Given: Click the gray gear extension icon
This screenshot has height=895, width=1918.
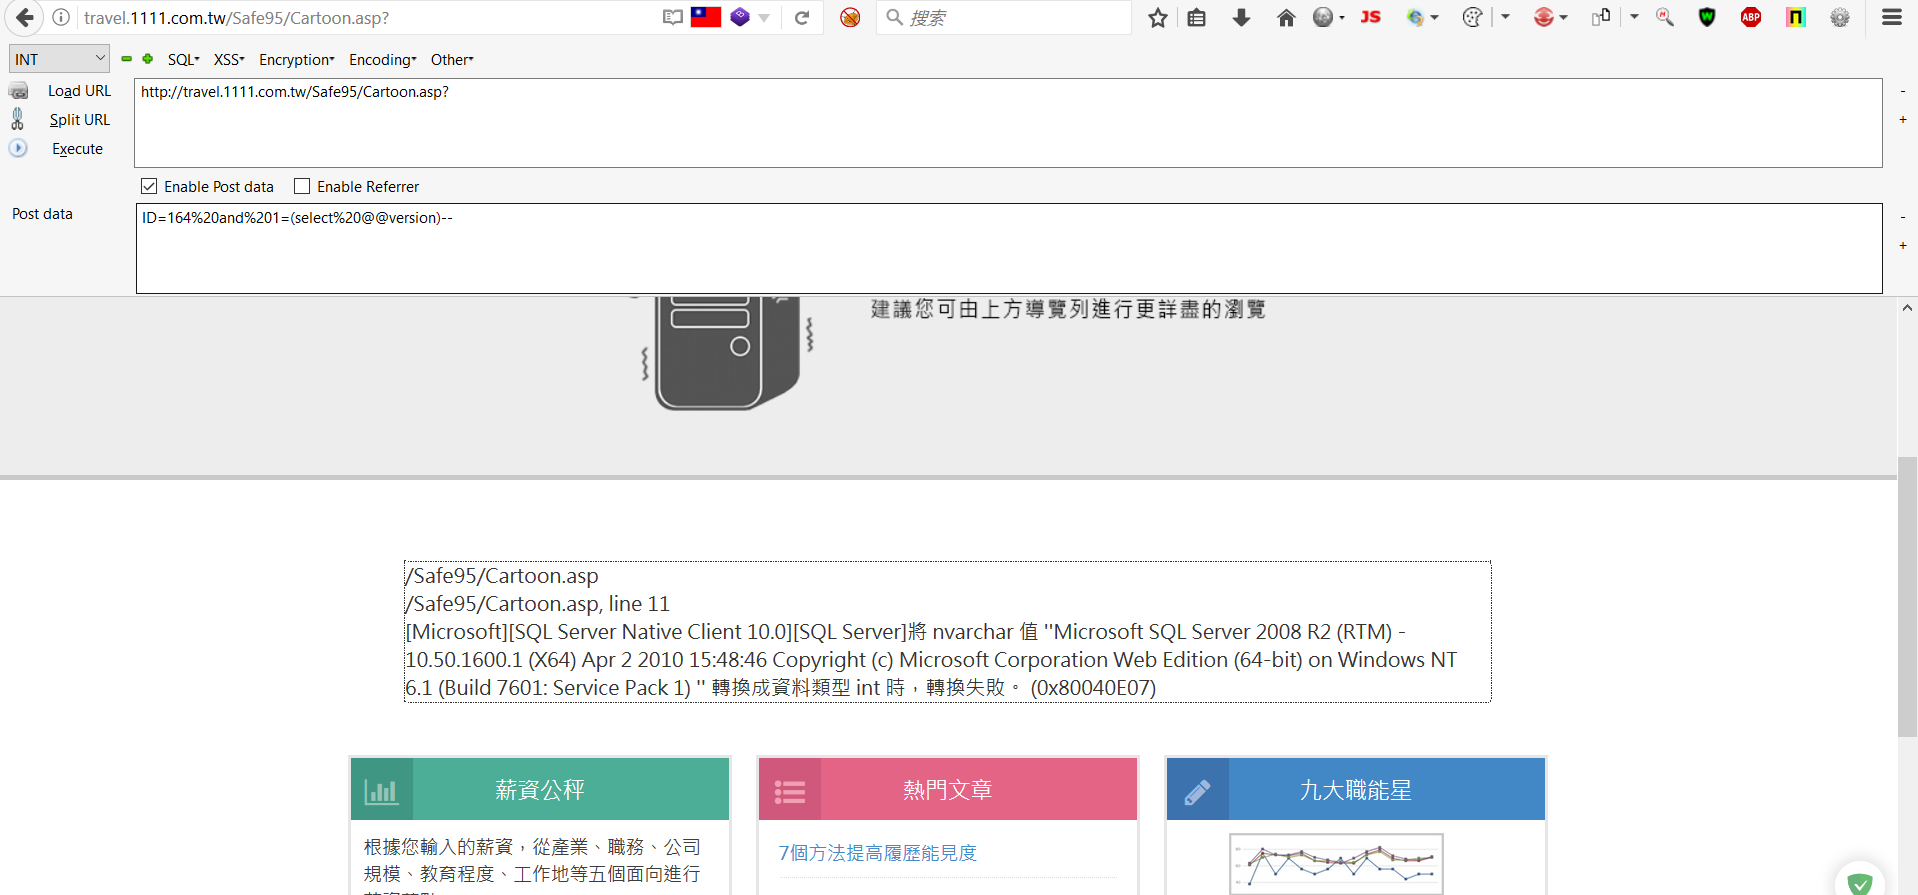Looking at the screenshot, I should pyautogui.click(x=1840, y=17).
